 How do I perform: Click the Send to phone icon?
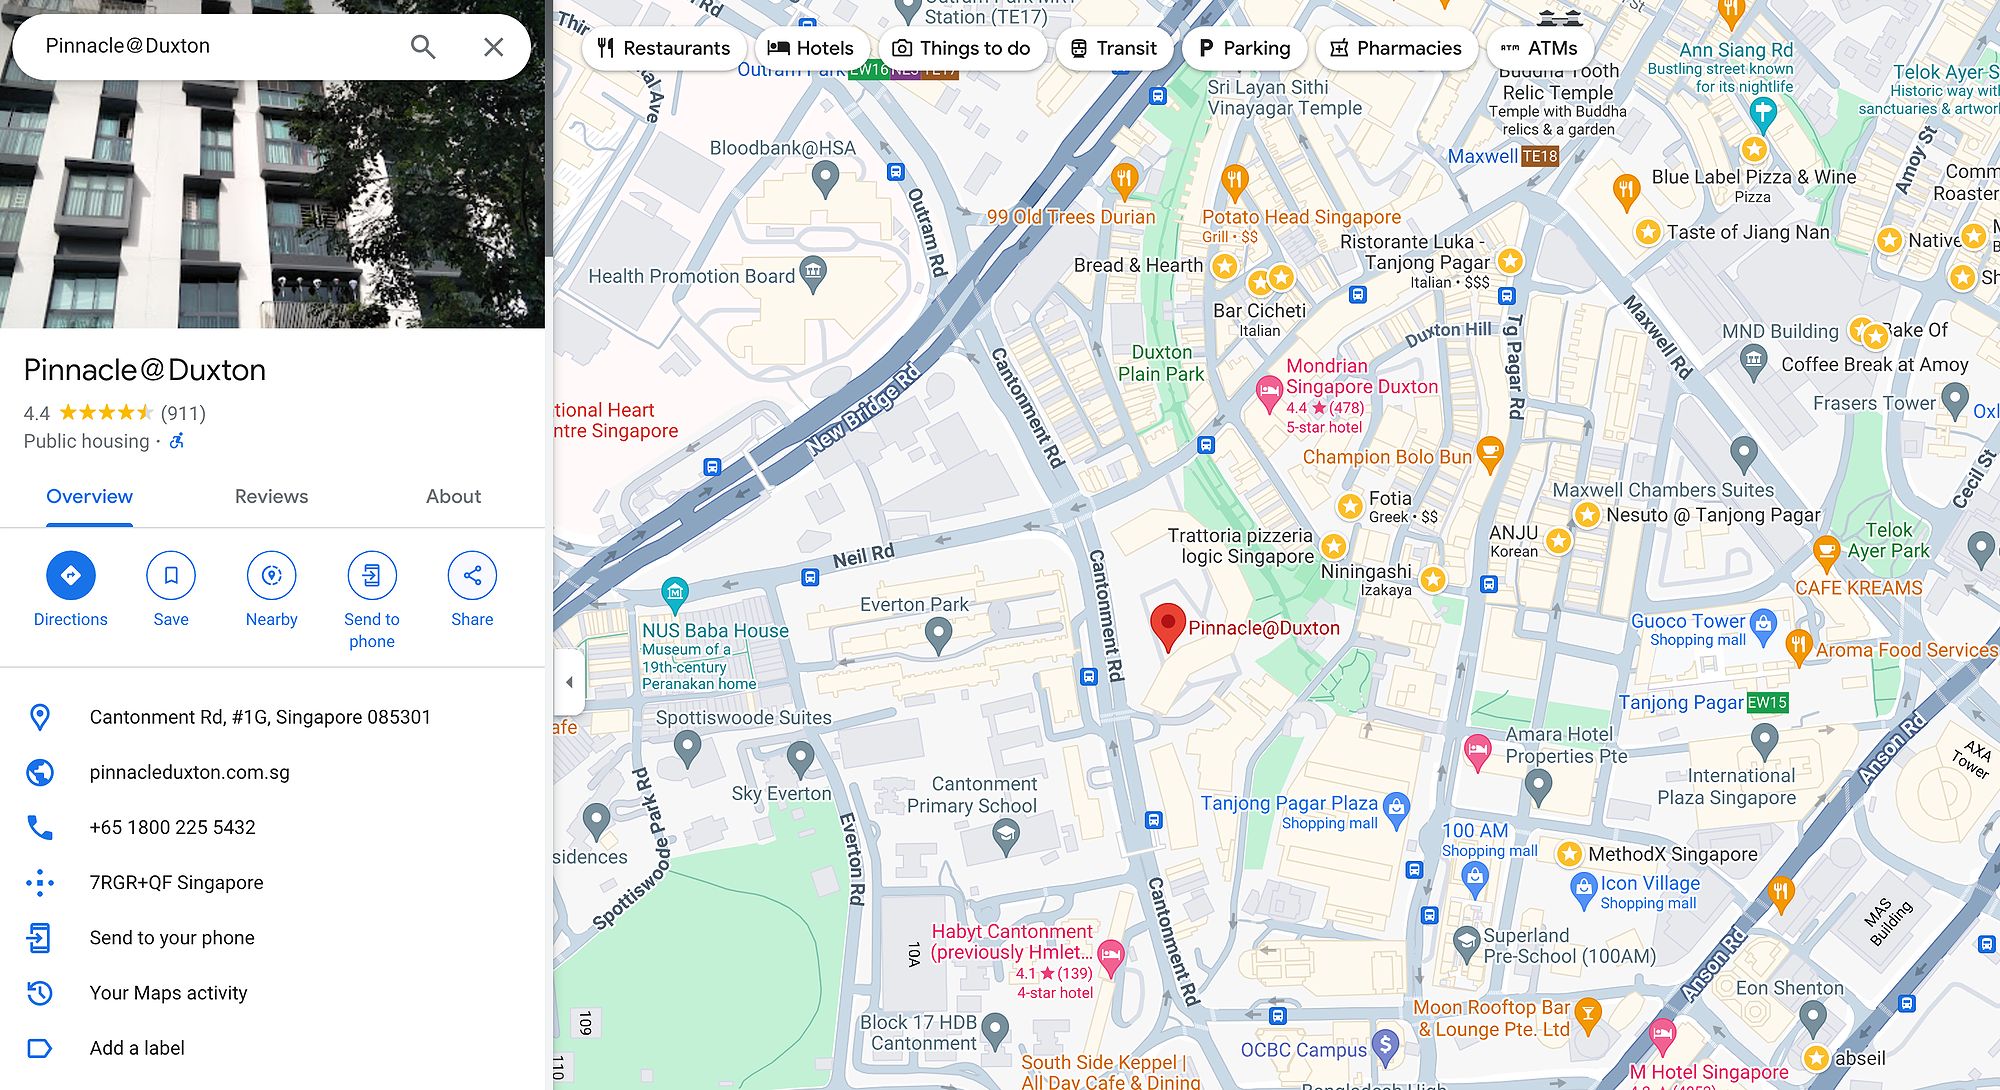click(x=372, y=575)
